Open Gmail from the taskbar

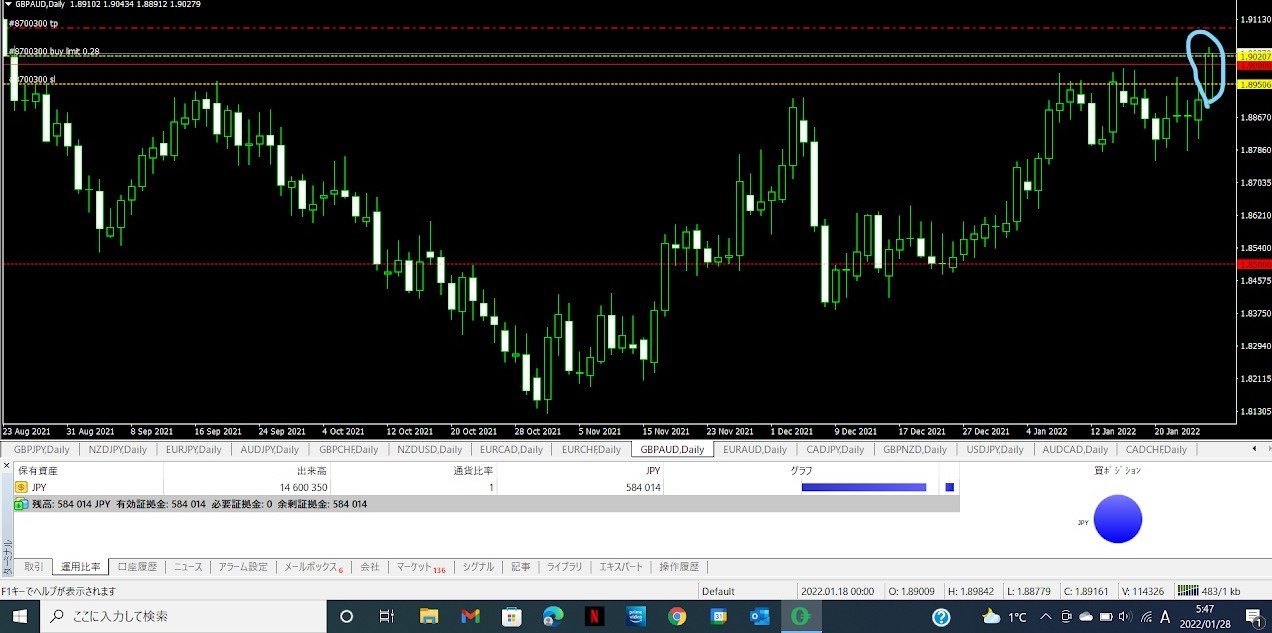470,616
